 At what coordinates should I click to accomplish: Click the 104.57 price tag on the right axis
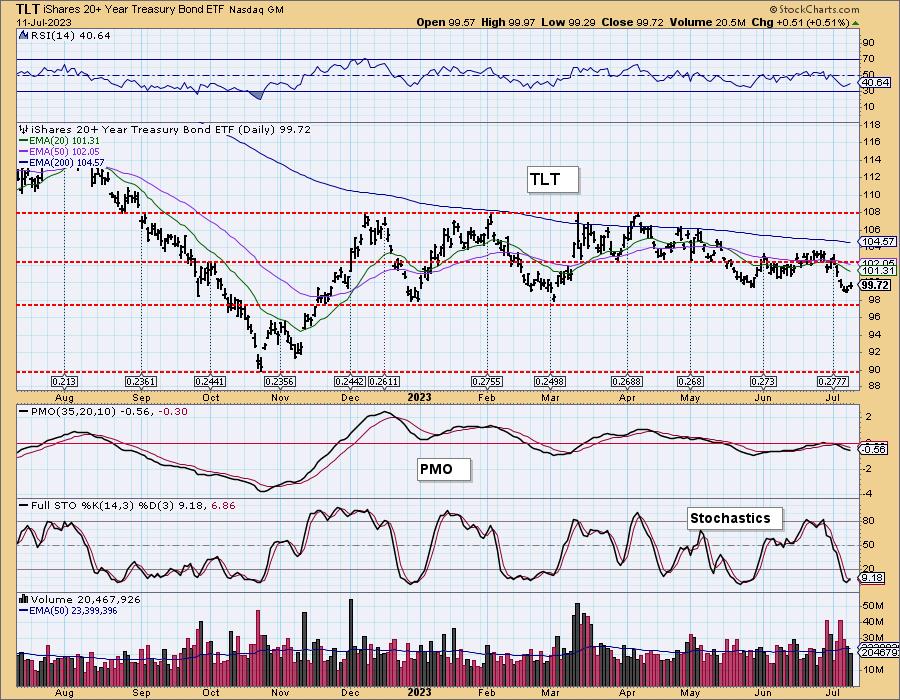[x=878, y=242]
